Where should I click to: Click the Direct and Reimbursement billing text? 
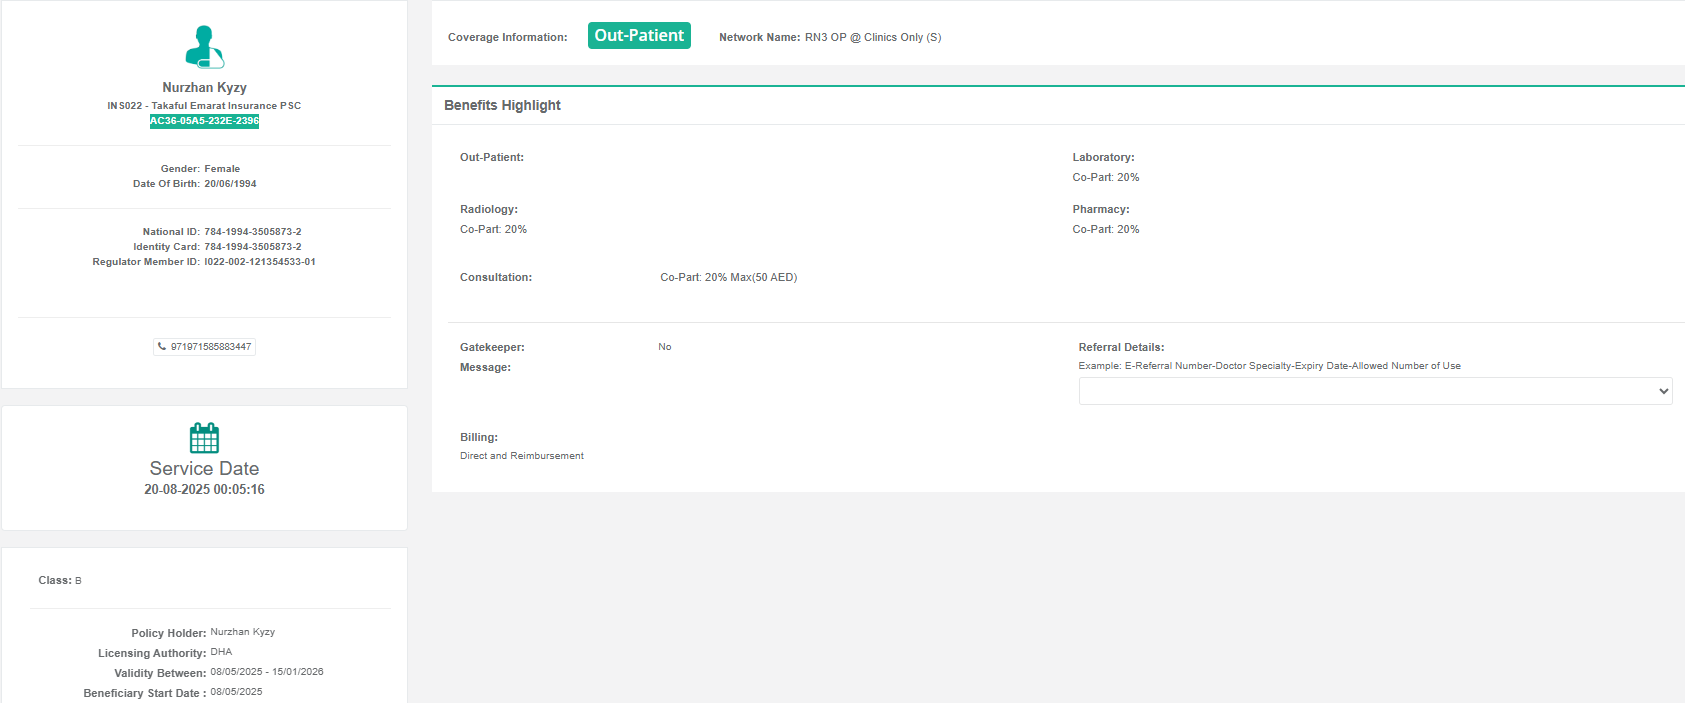522,456
